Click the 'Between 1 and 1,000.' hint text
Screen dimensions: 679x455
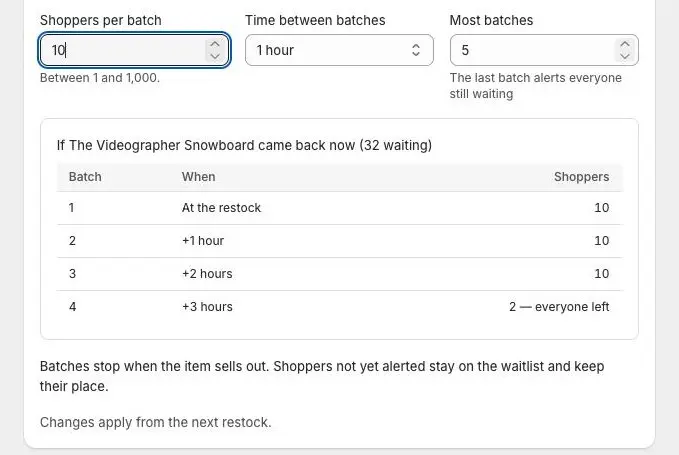(x=100, y=78)
